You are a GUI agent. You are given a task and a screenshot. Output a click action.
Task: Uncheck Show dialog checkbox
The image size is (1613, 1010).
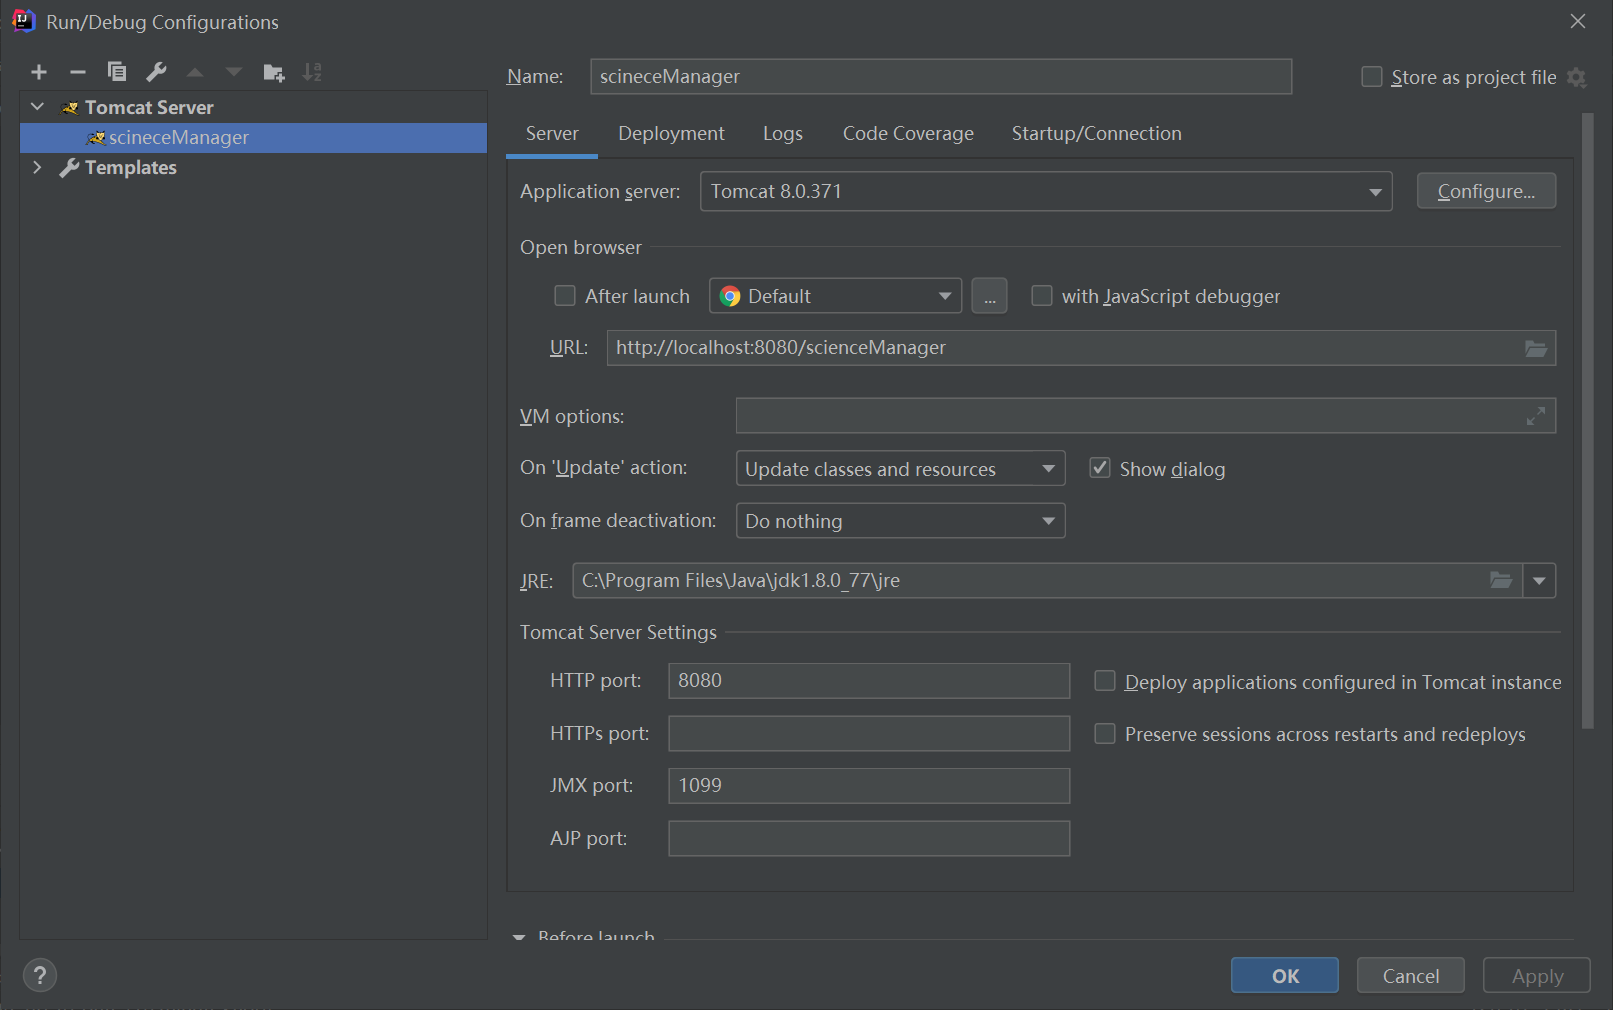(1100, 468)
